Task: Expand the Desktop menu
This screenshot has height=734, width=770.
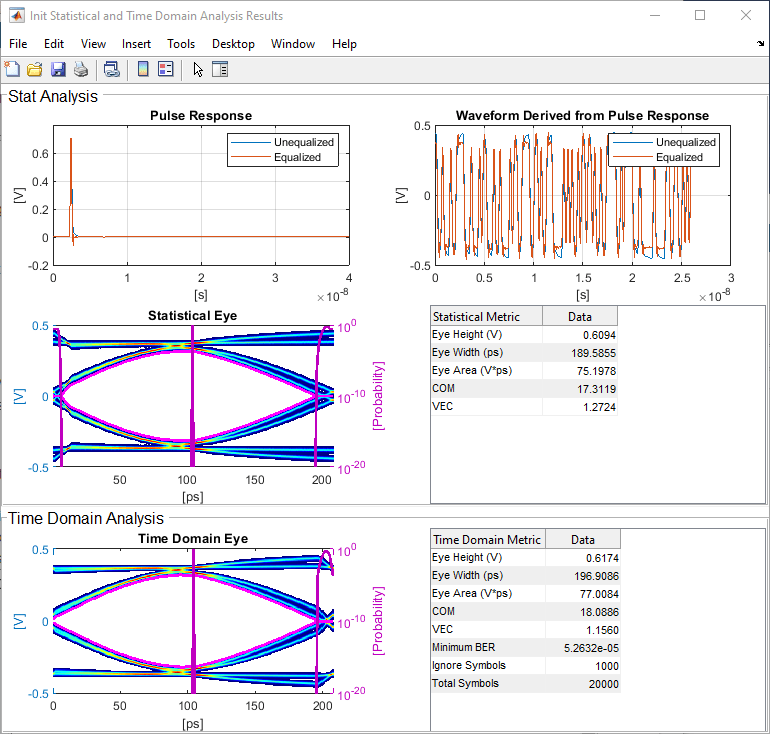Action: click(233, 44)
